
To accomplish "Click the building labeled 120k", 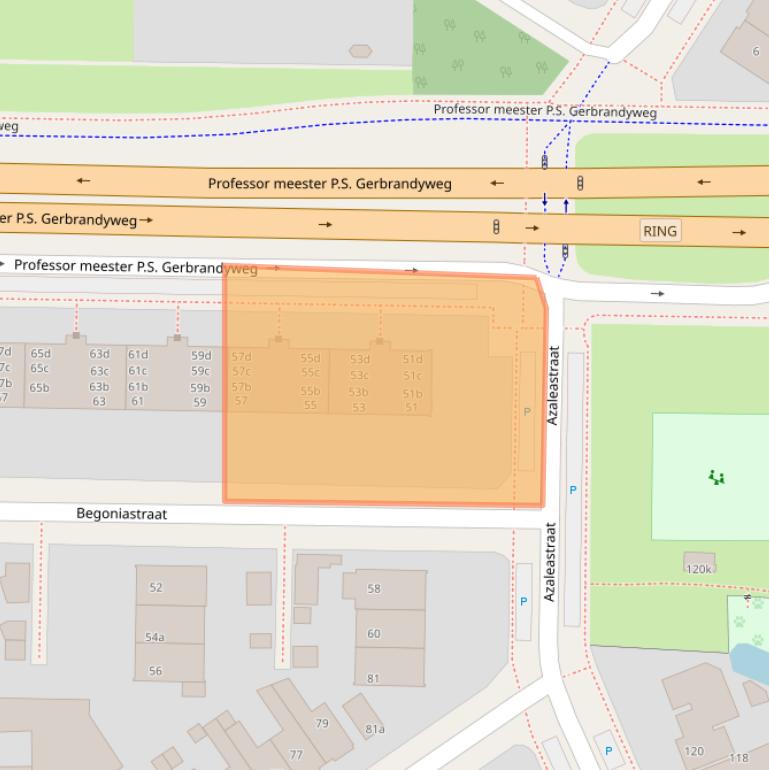I will (699, 568).
